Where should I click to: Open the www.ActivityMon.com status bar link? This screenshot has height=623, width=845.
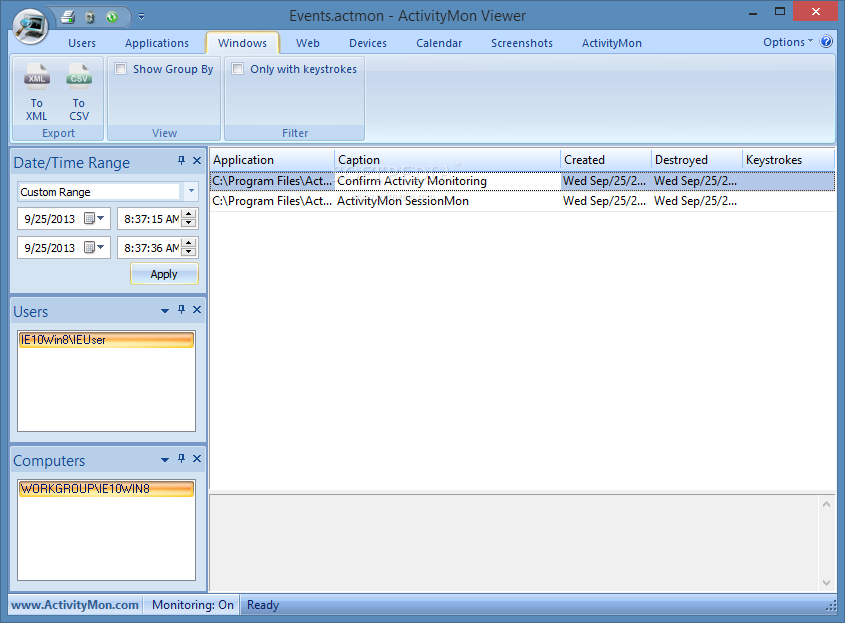point(75,605)
